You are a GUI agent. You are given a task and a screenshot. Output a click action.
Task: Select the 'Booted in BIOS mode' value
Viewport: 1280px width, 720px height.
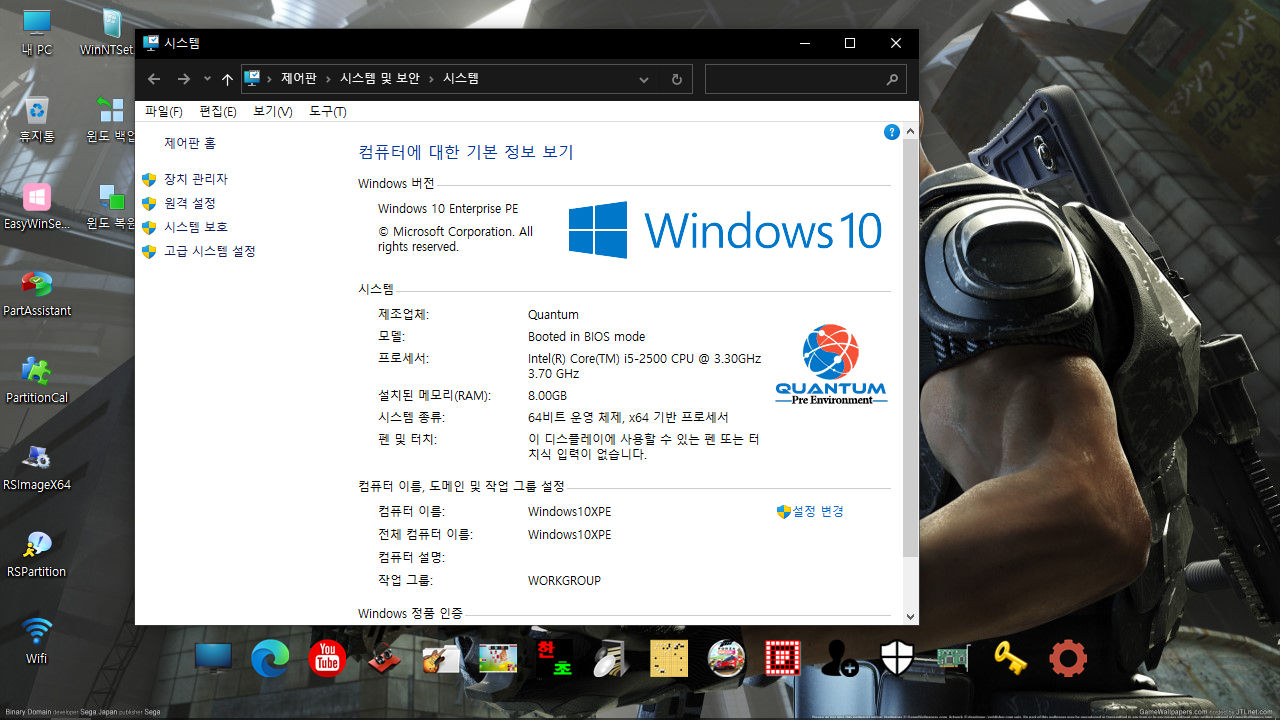586,337
